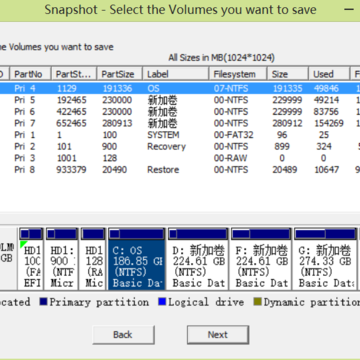Click the Label column header
This screenshot has width=360, height=360.
coord(176,74)
